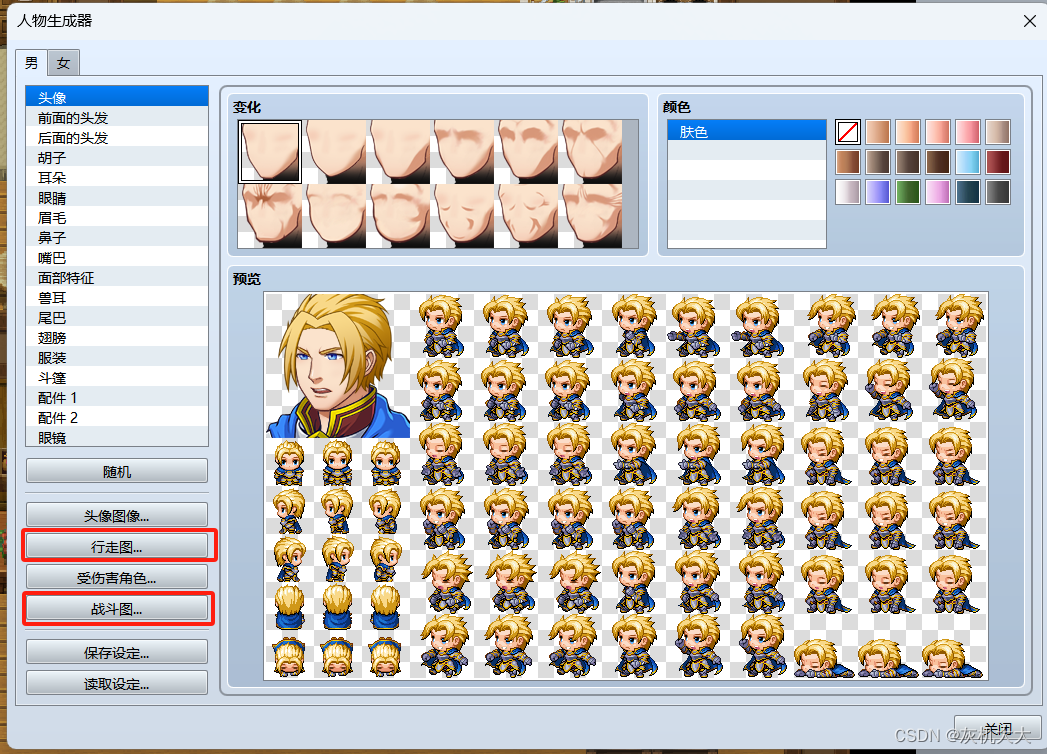1047x754 pixels.
Task: Choose the green swatch
Action: tap(908, 192)
